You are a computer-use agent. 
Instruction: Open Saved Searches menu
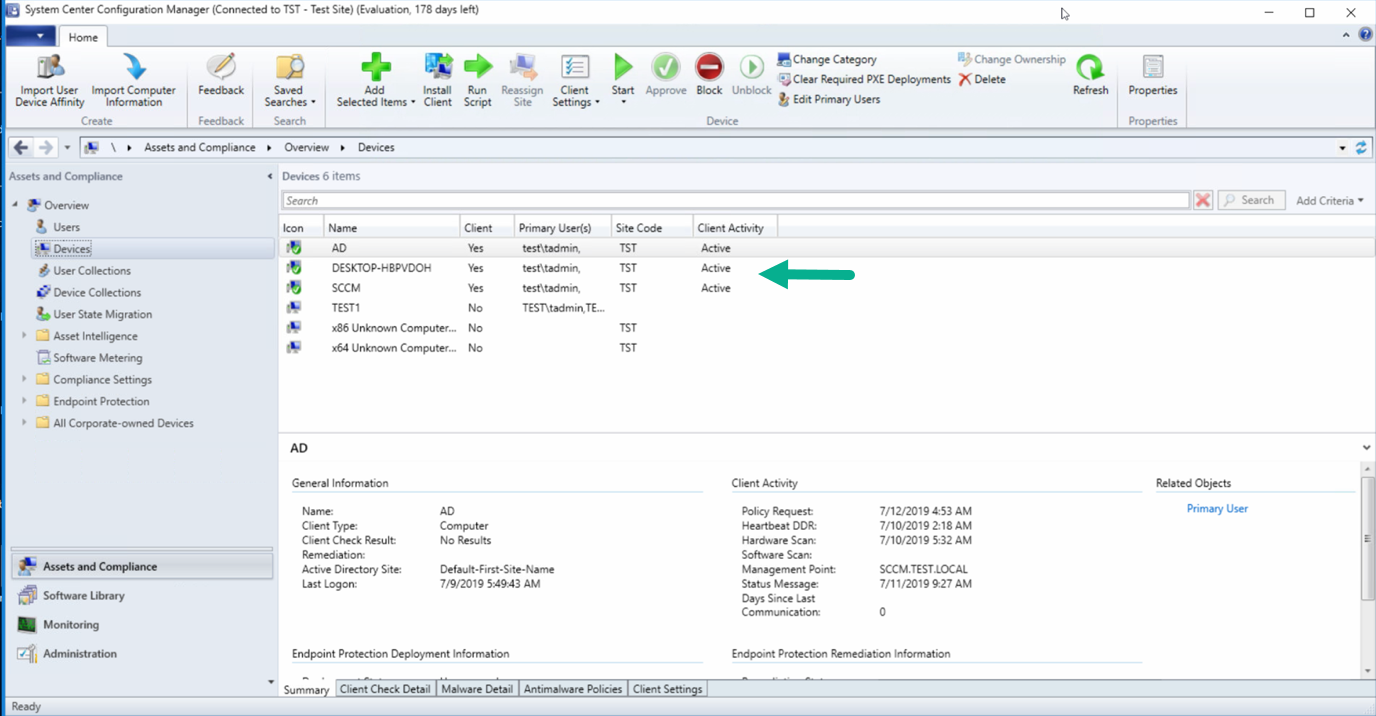tap(289, 82)
